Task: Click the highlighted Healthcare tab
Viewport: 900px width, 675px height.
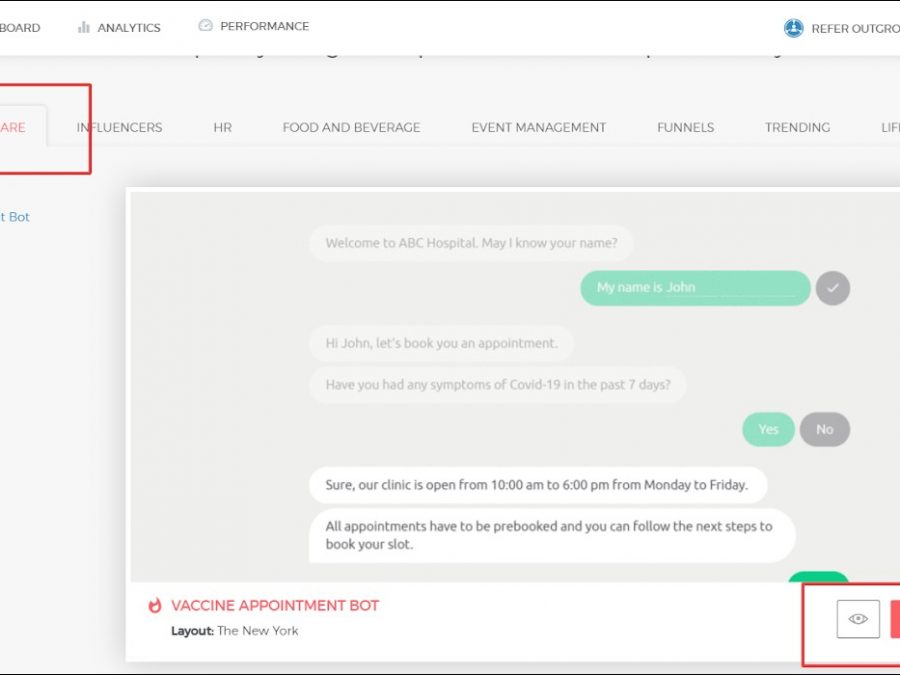Action: coord(14,128)
